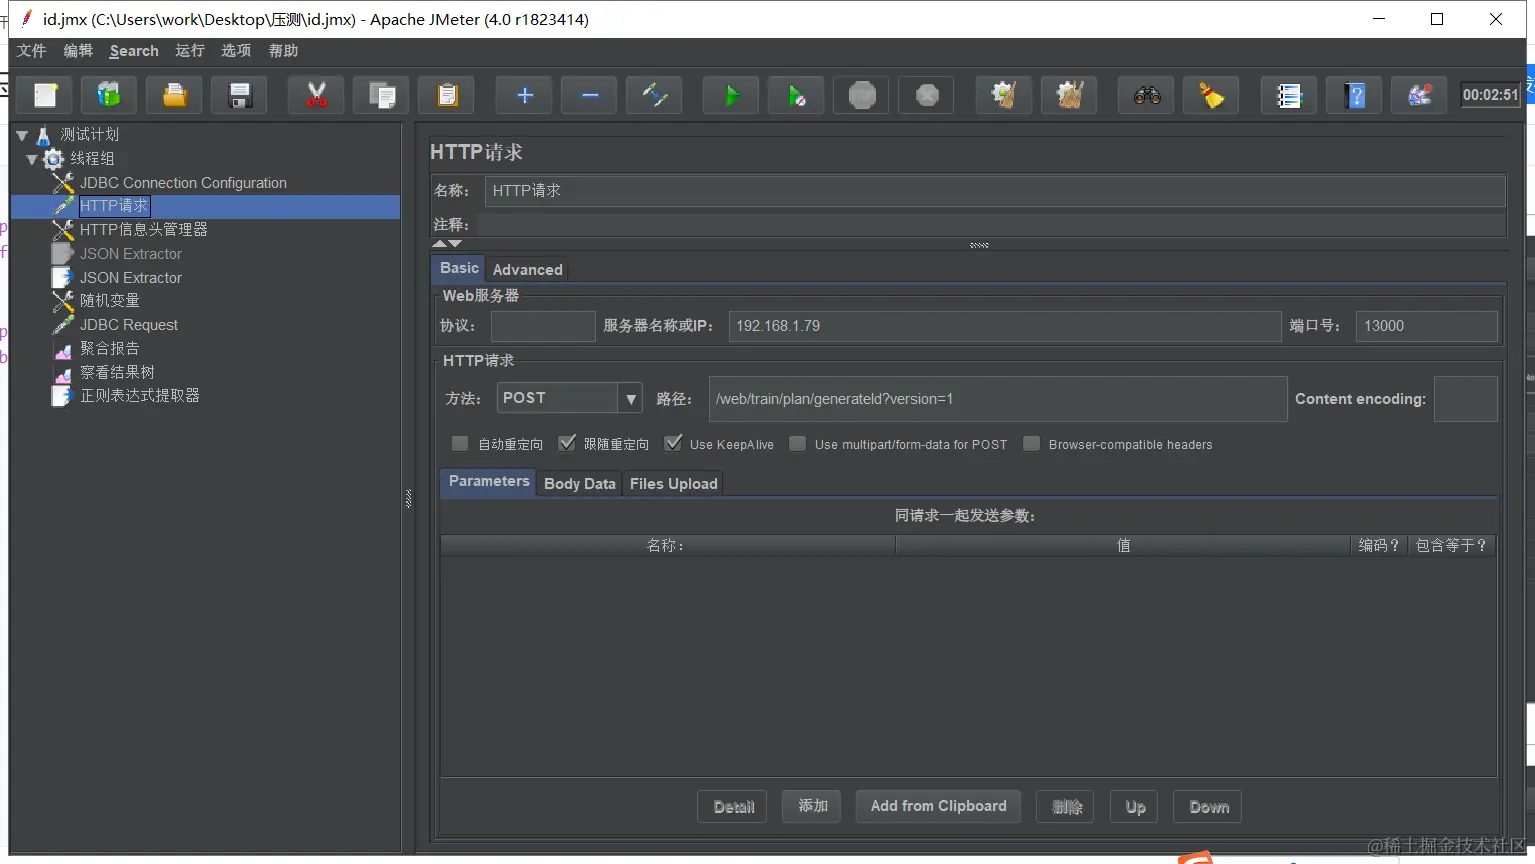This screenshot has height=864, width=1535.
Task: Toggle the Use KeepAlive checkbox
Action: tap(673, 443)
